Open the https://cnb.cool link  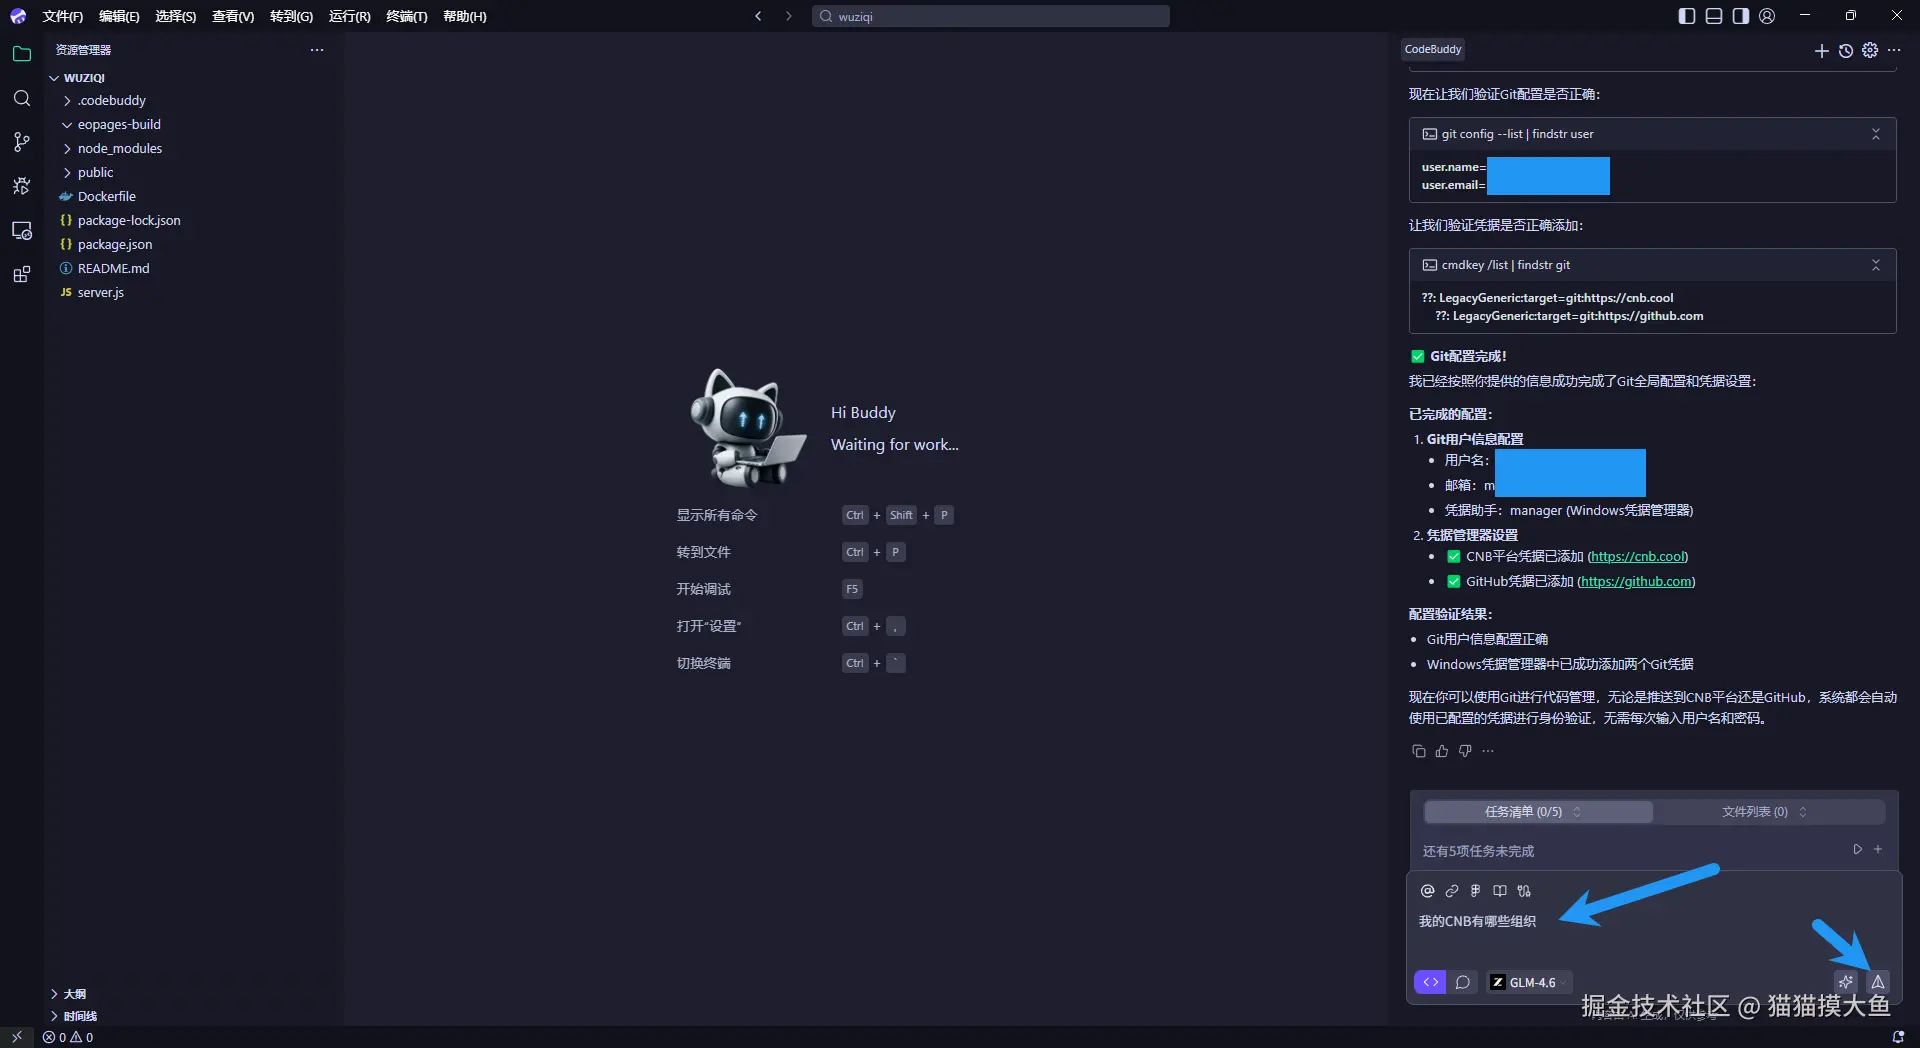coord(1637,557)
